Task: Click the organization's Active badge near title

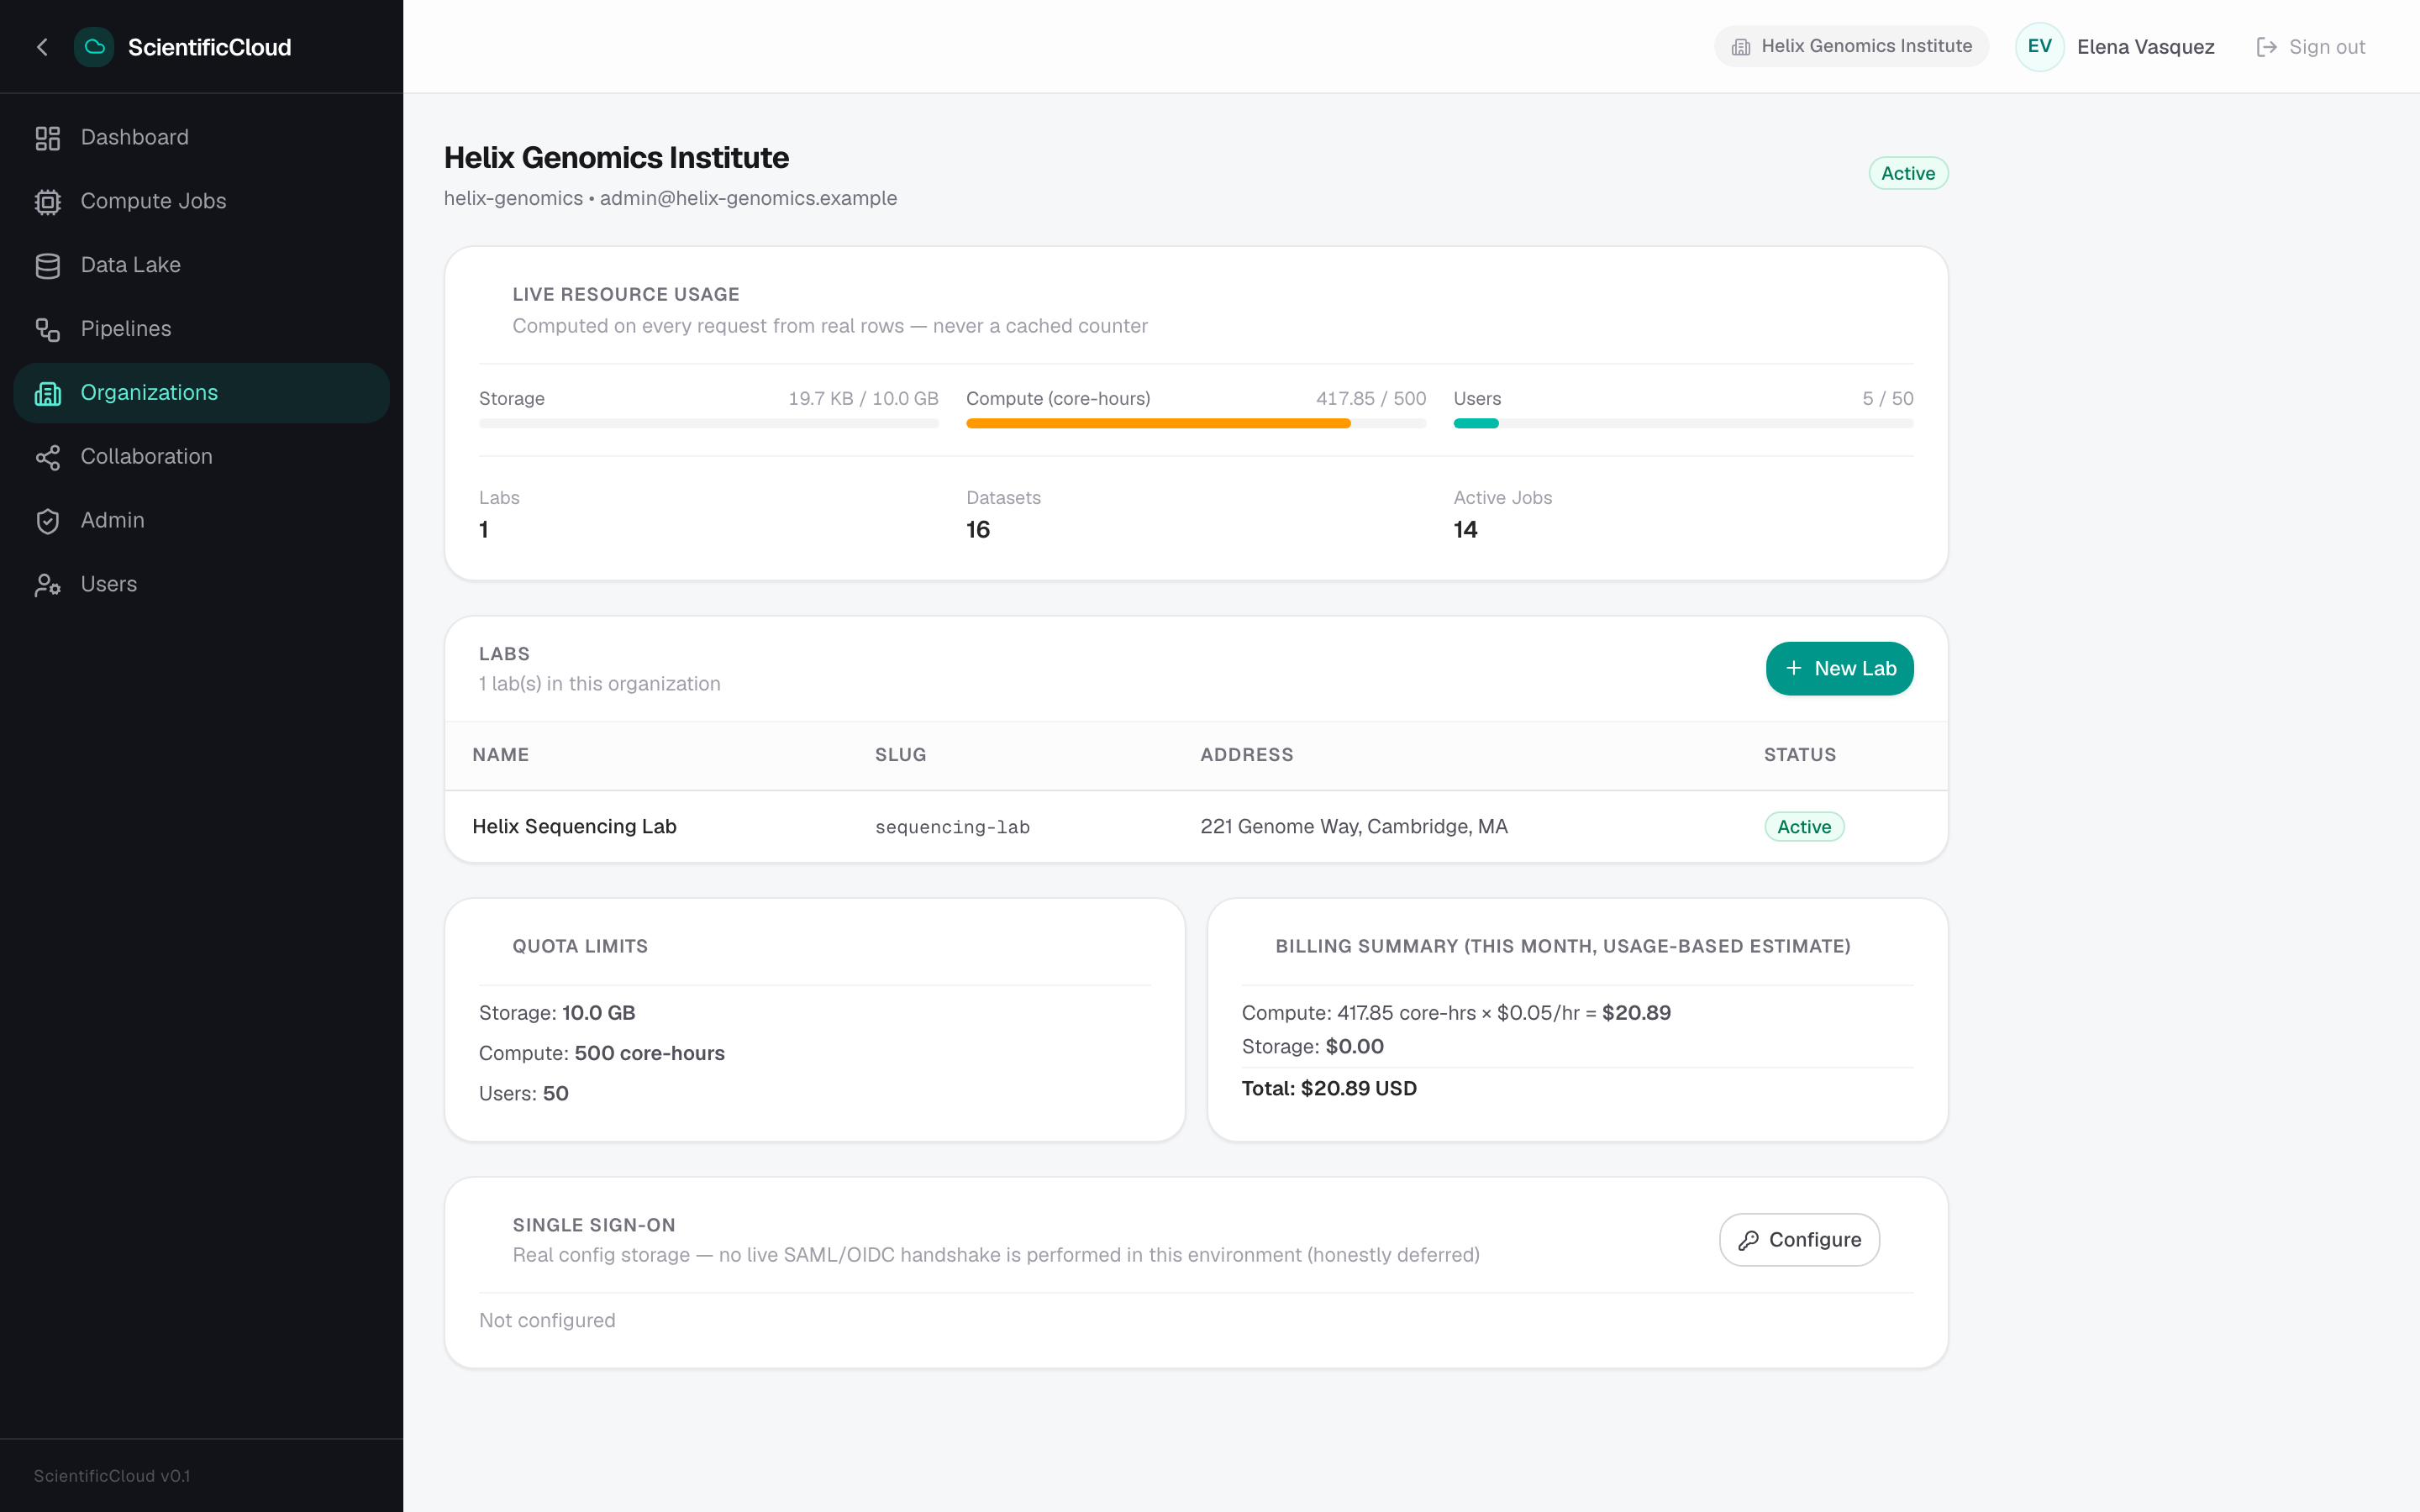Action: click(x=1908, y=173)
